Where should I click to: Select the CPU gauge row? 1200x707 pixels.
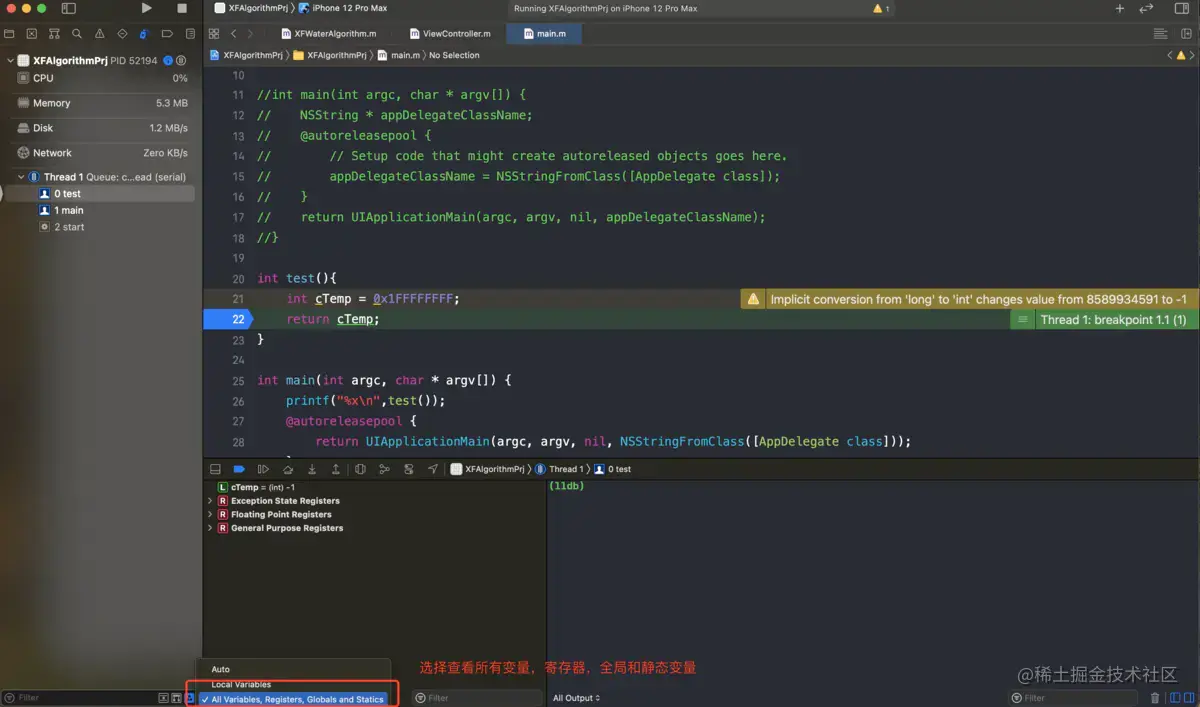tap(101, 78)
